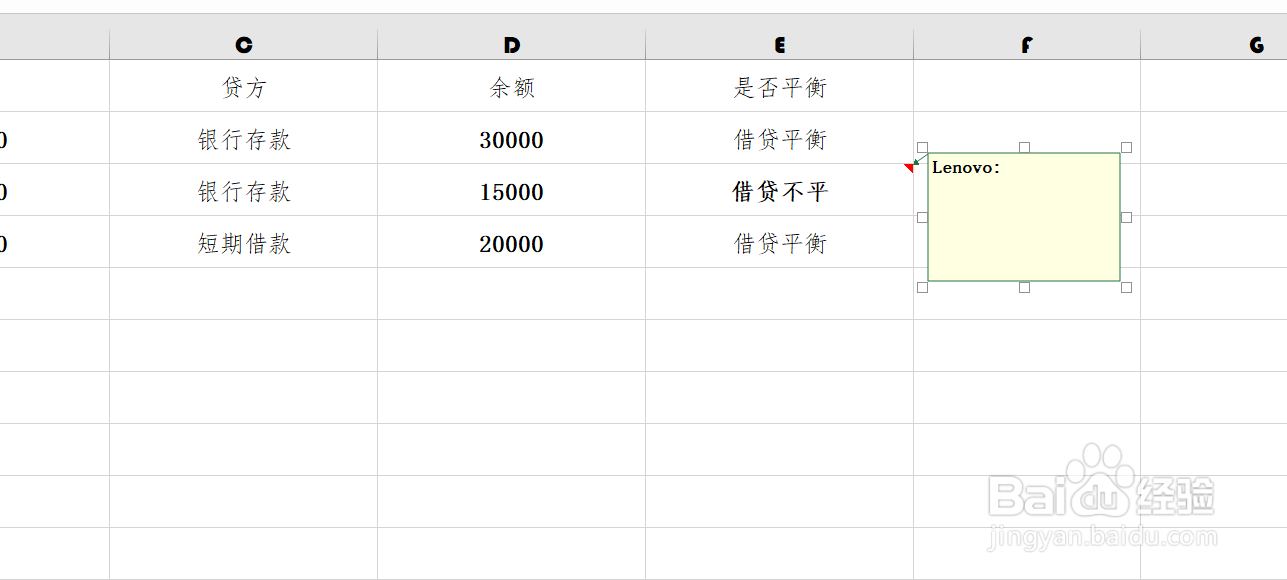Image resolution: width=1287 pixels, height=580 pixels.
Task: Select 借贷平衡 cell in the 30000 row
Action: [x=780, y=139]
